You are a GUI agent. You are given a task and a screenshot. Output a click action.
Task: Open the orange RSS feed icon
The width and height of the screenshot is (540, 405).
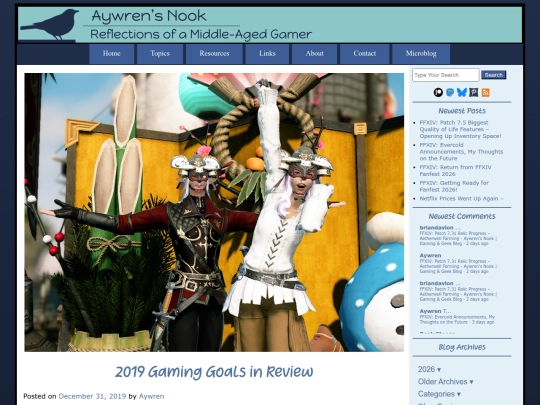[485, 92]
